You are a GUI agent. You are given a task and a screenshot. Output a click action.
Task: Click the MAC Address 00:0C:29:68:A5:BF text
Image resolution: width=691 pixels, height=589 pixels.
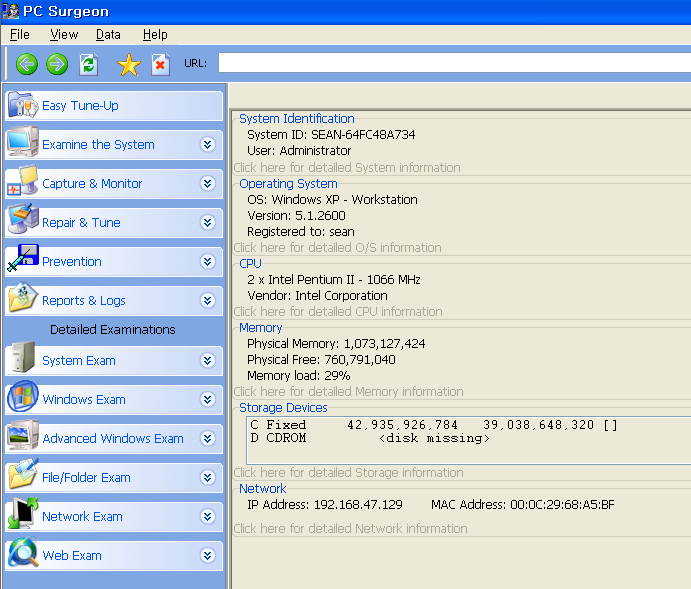point(523,504)
